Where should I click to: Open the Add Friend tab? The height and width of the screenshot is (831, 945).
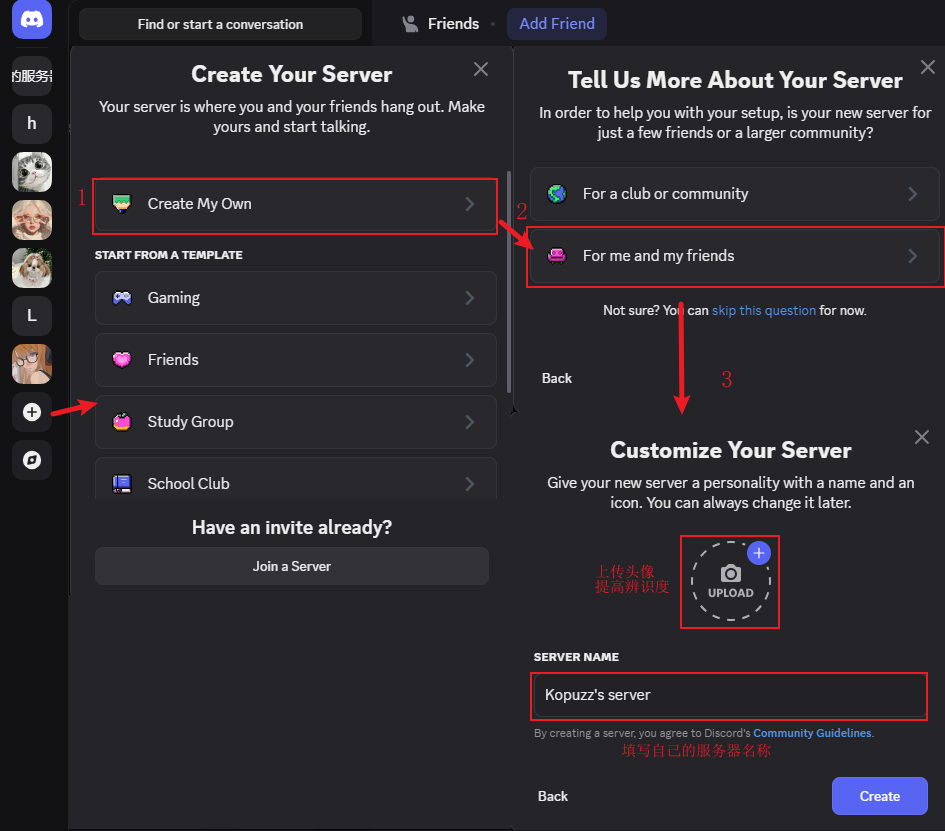(x=557, y=24)
